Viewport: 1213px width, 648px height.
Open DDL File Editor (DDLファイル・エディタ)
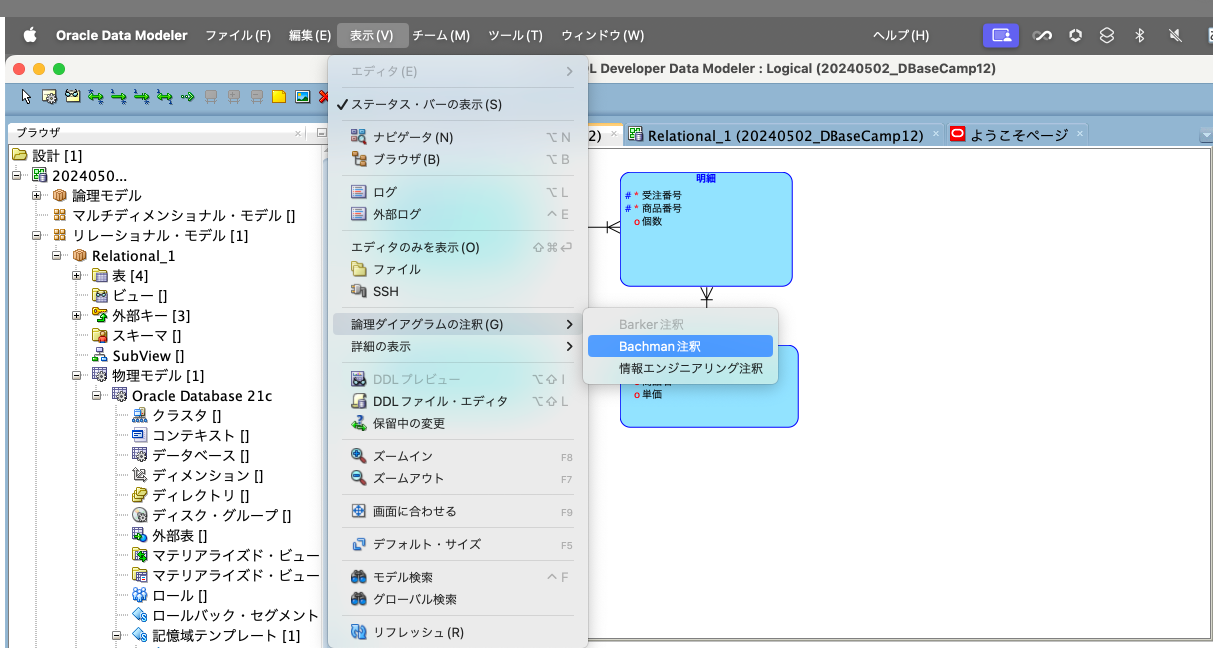pos(459,401)
